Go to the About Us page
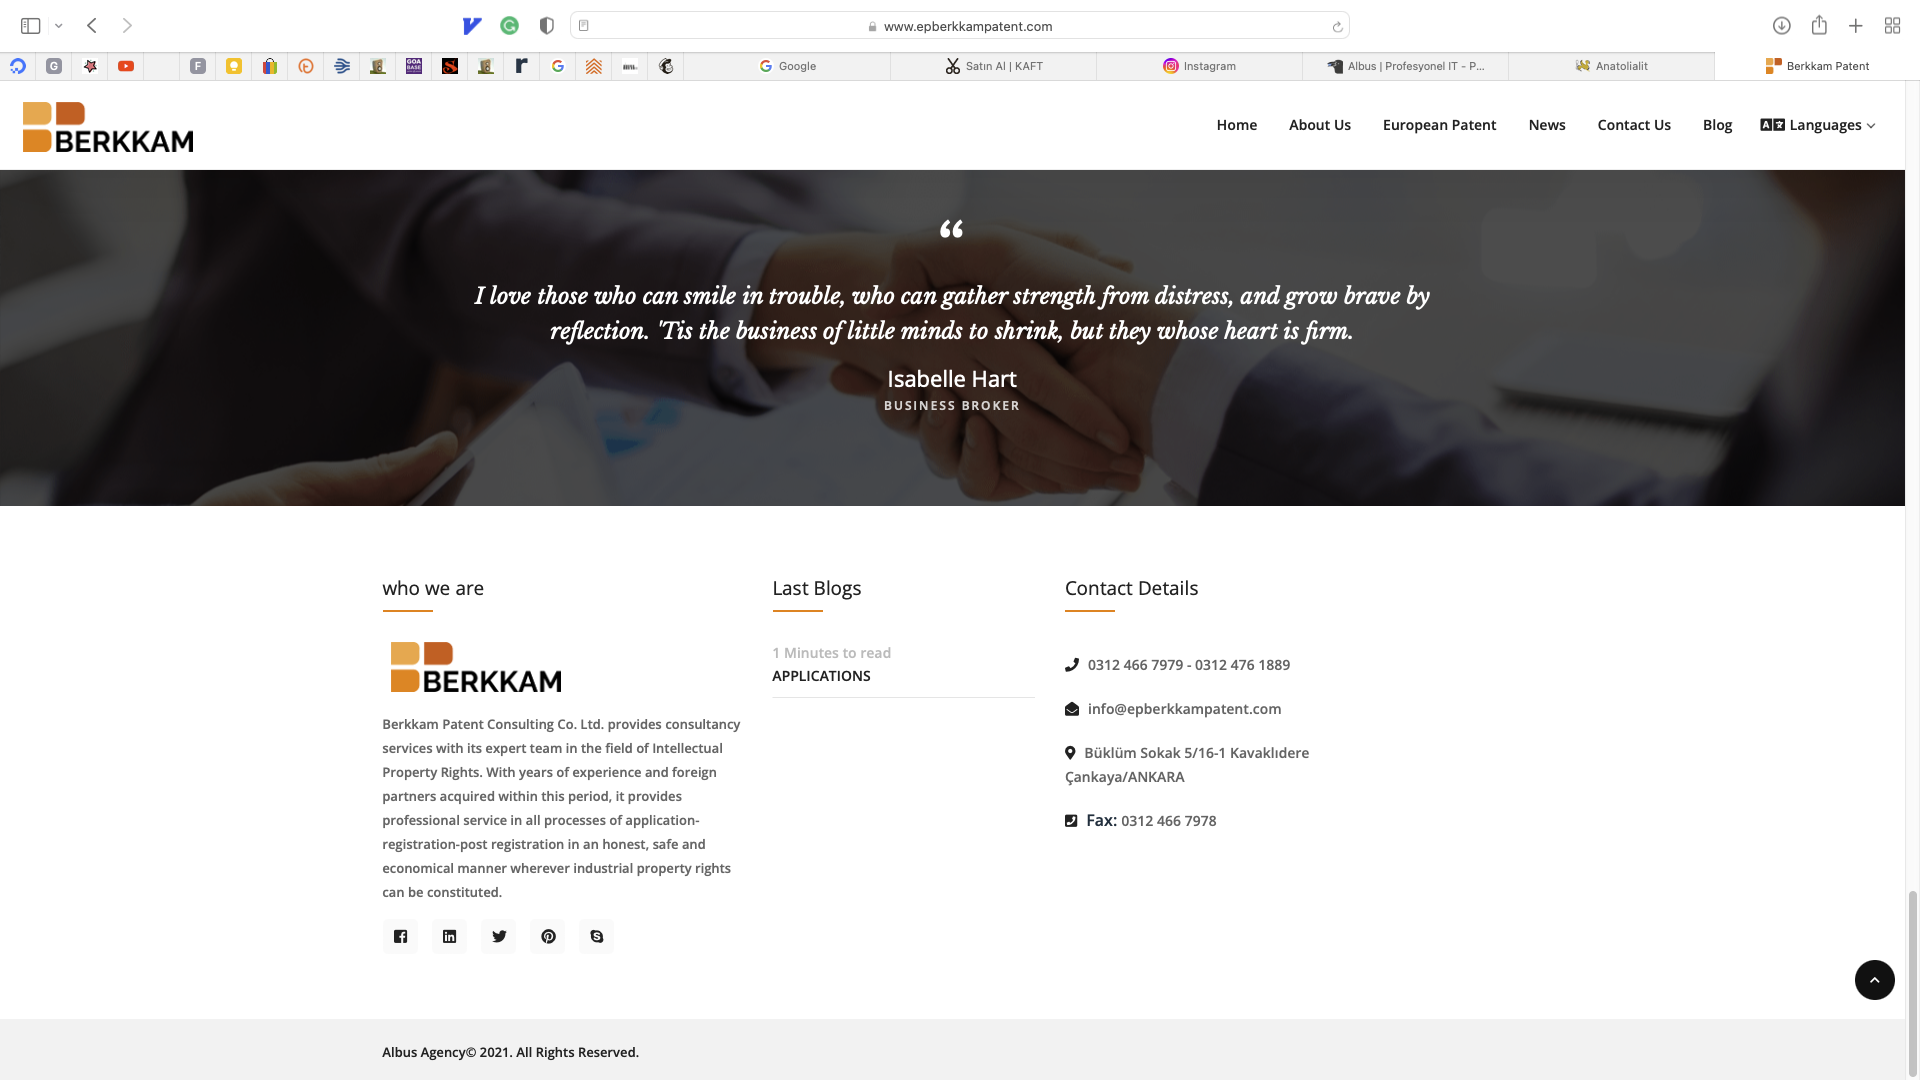The image size is (1920, 1080). click(1319, 125)
